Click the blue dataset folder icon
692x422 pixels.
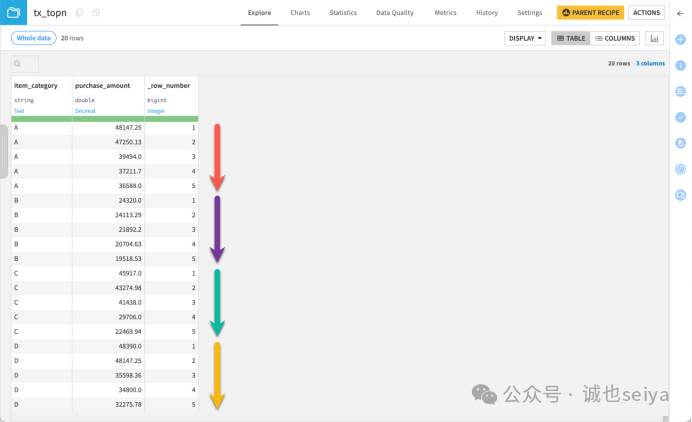coord(13,12)
